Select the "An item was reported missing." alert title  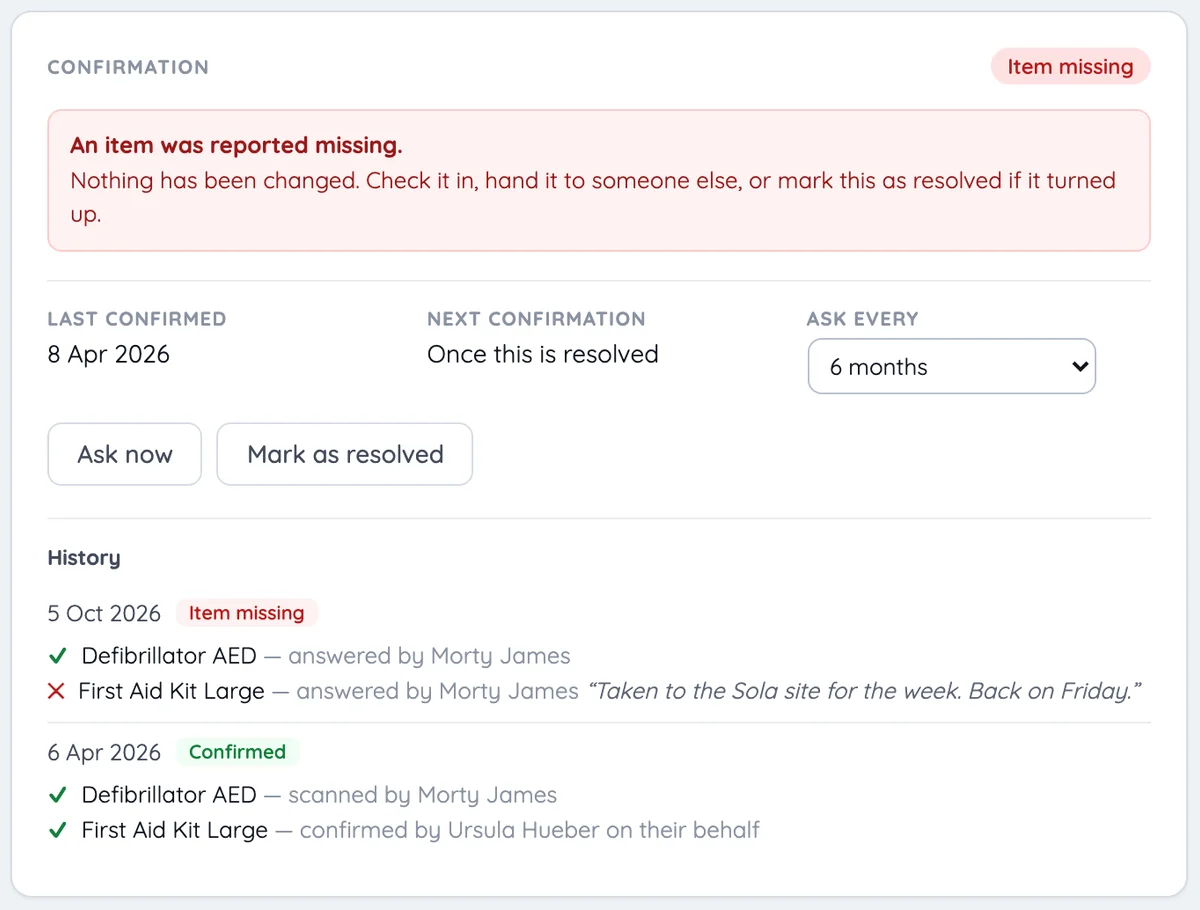tap(236, 145)
